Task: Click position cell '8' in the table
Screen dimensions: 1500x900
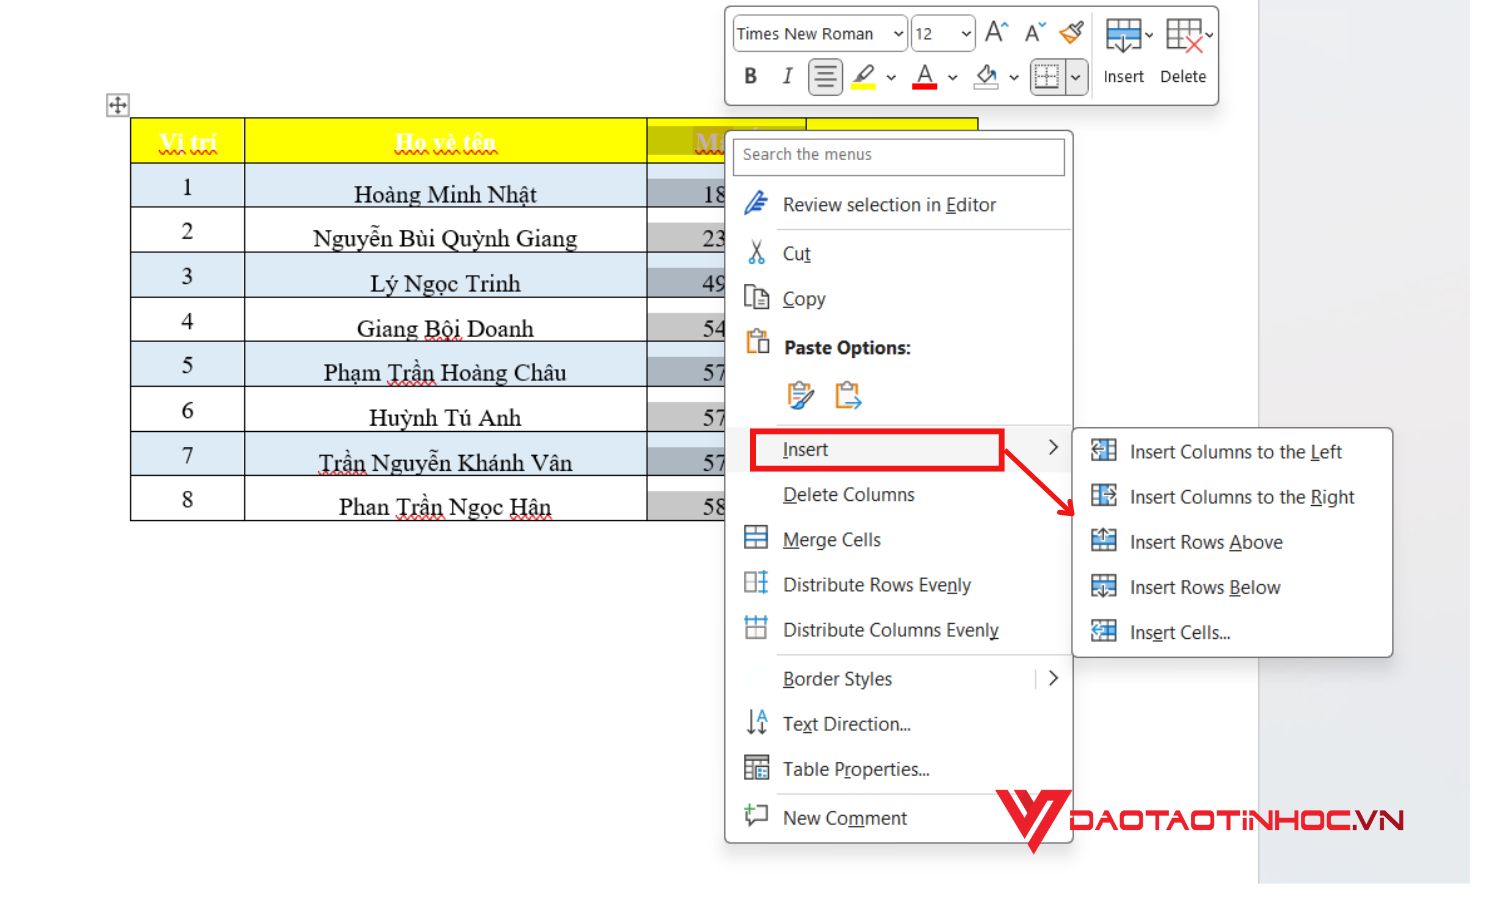Action: pos(187,499)
